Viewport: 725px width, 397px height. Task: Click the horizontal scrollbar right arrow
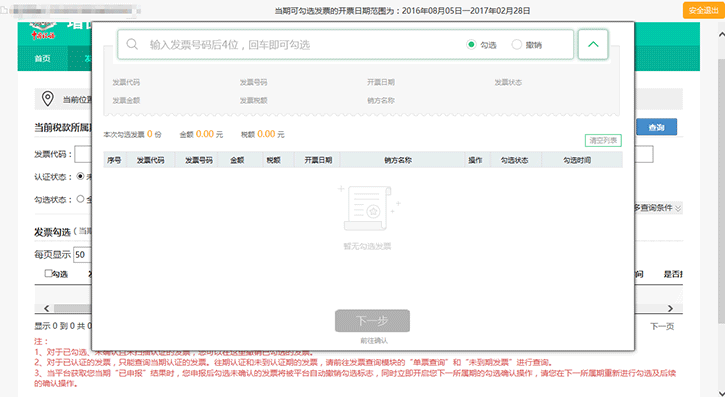(670, 308)
